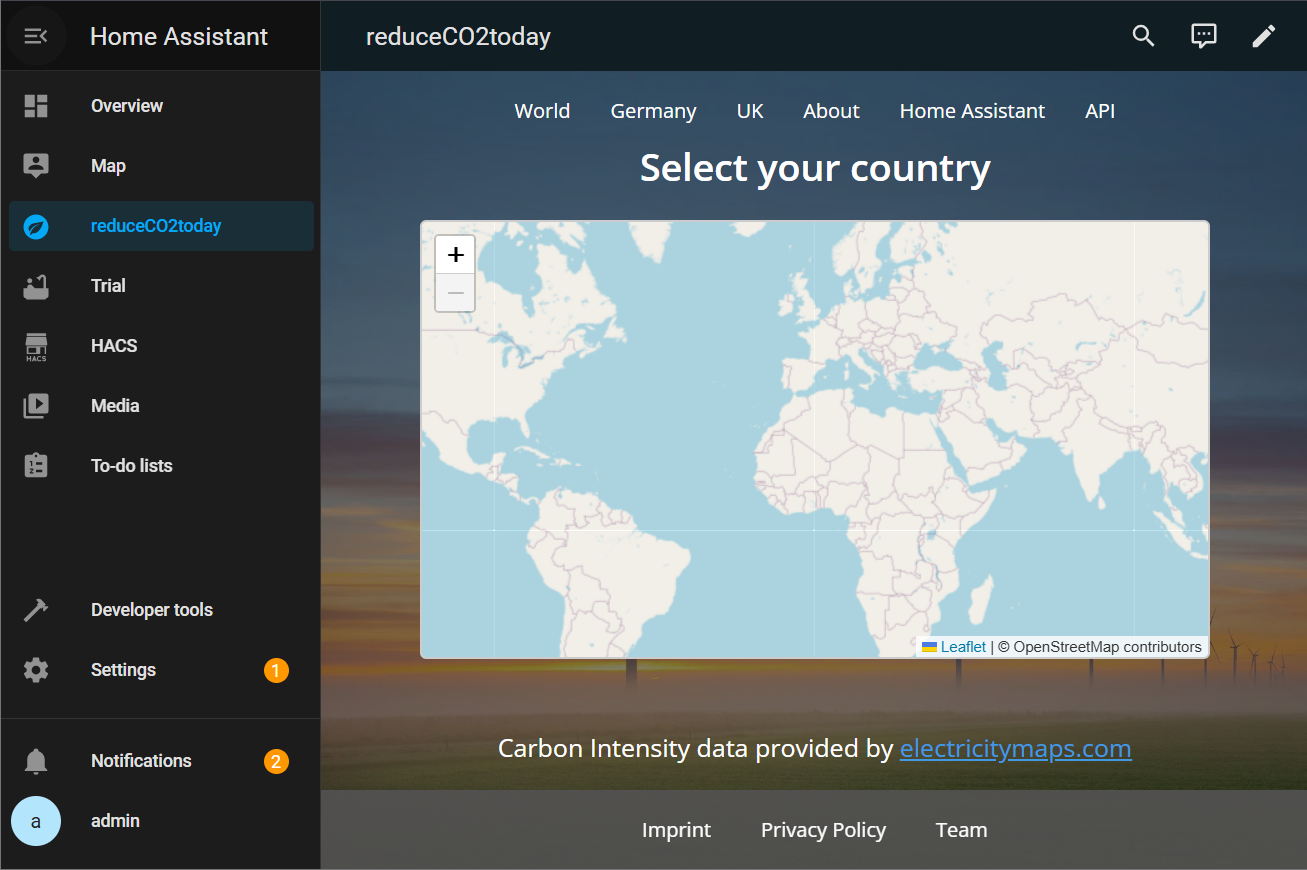
Task: Click the Select your country heading
Action: coord(815,168)
